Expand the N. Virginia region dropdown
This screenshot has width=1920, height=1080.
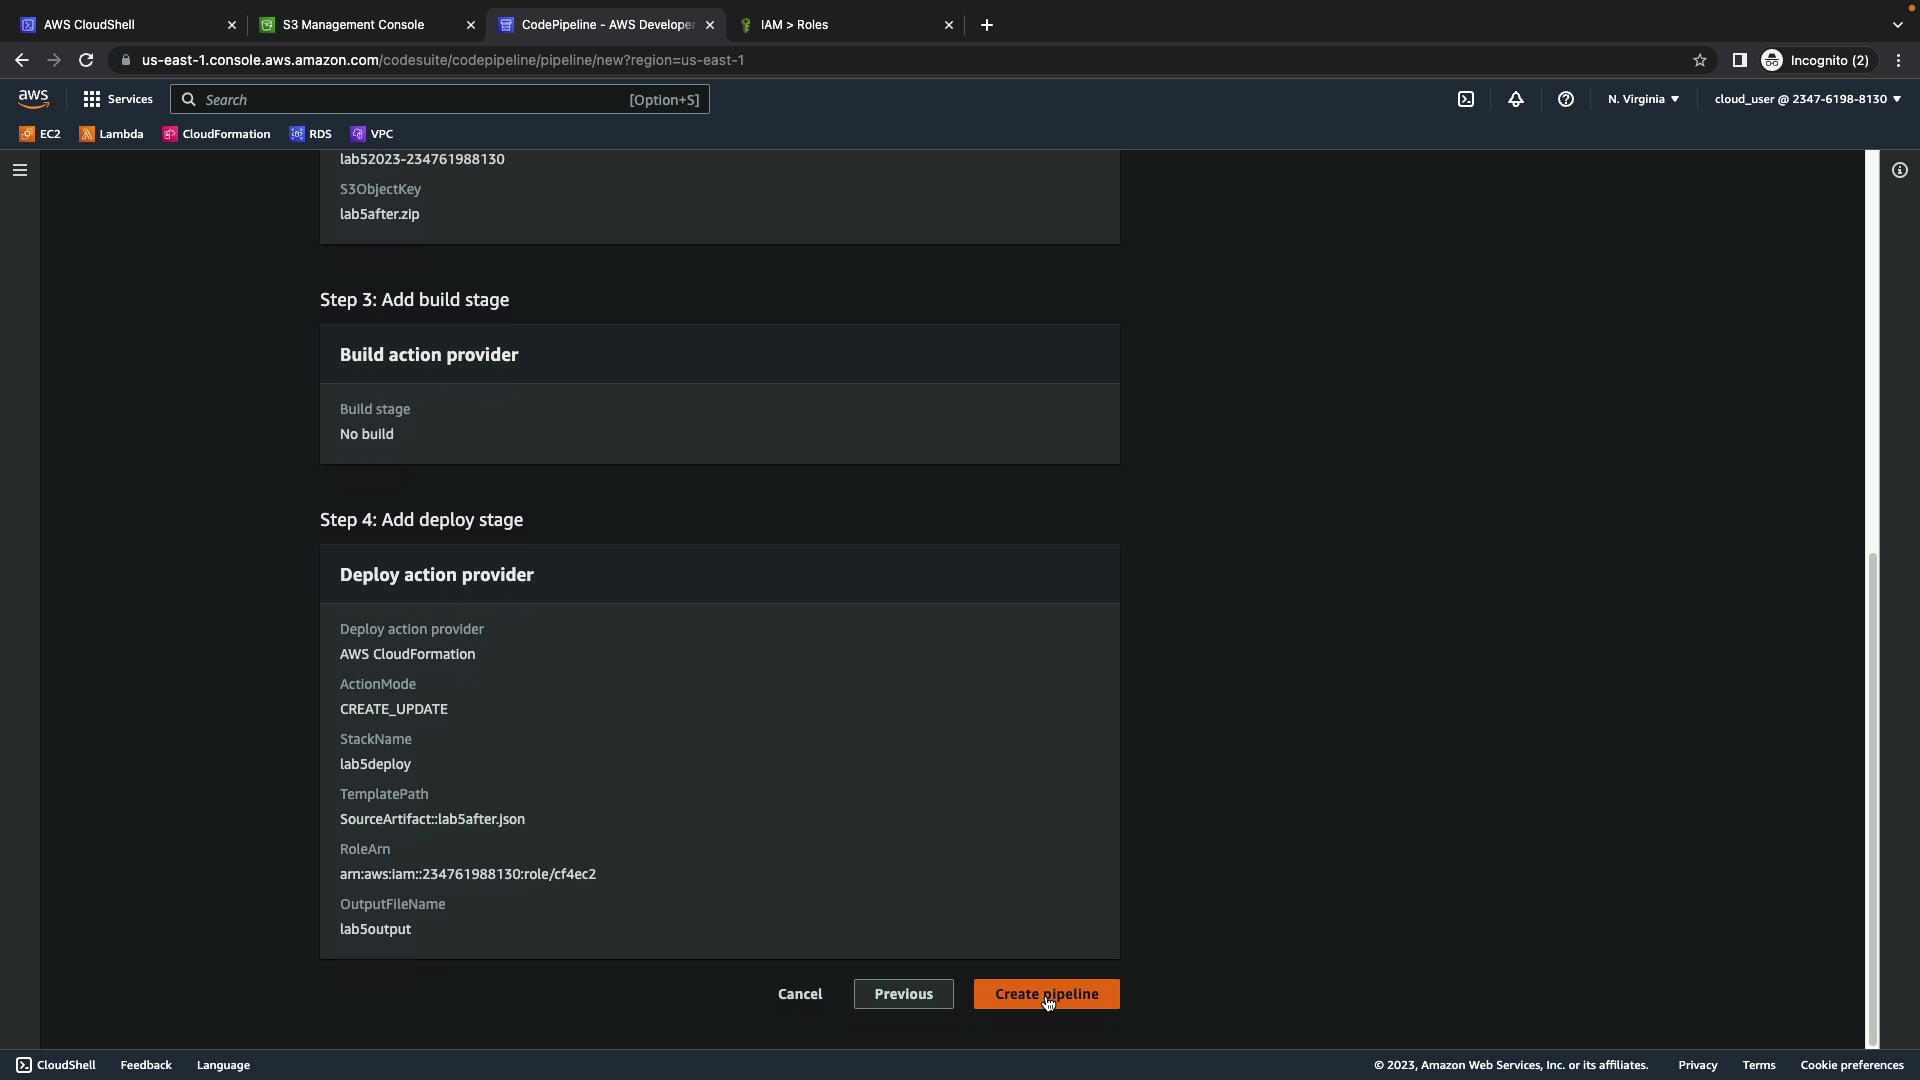pyautogui.click(x=1643, y=99)
